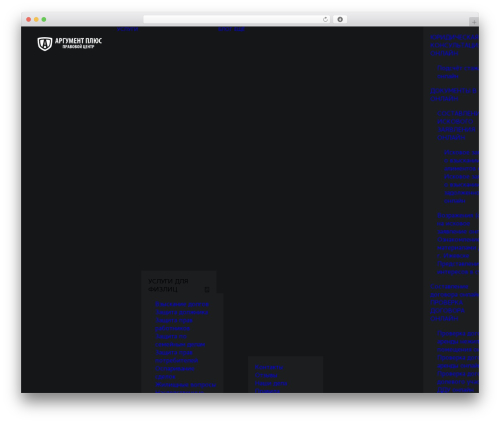500x423 pixels.
Task: Open Исковое заявление о взыскании алиментов link
Action: (x=461, y=160)
